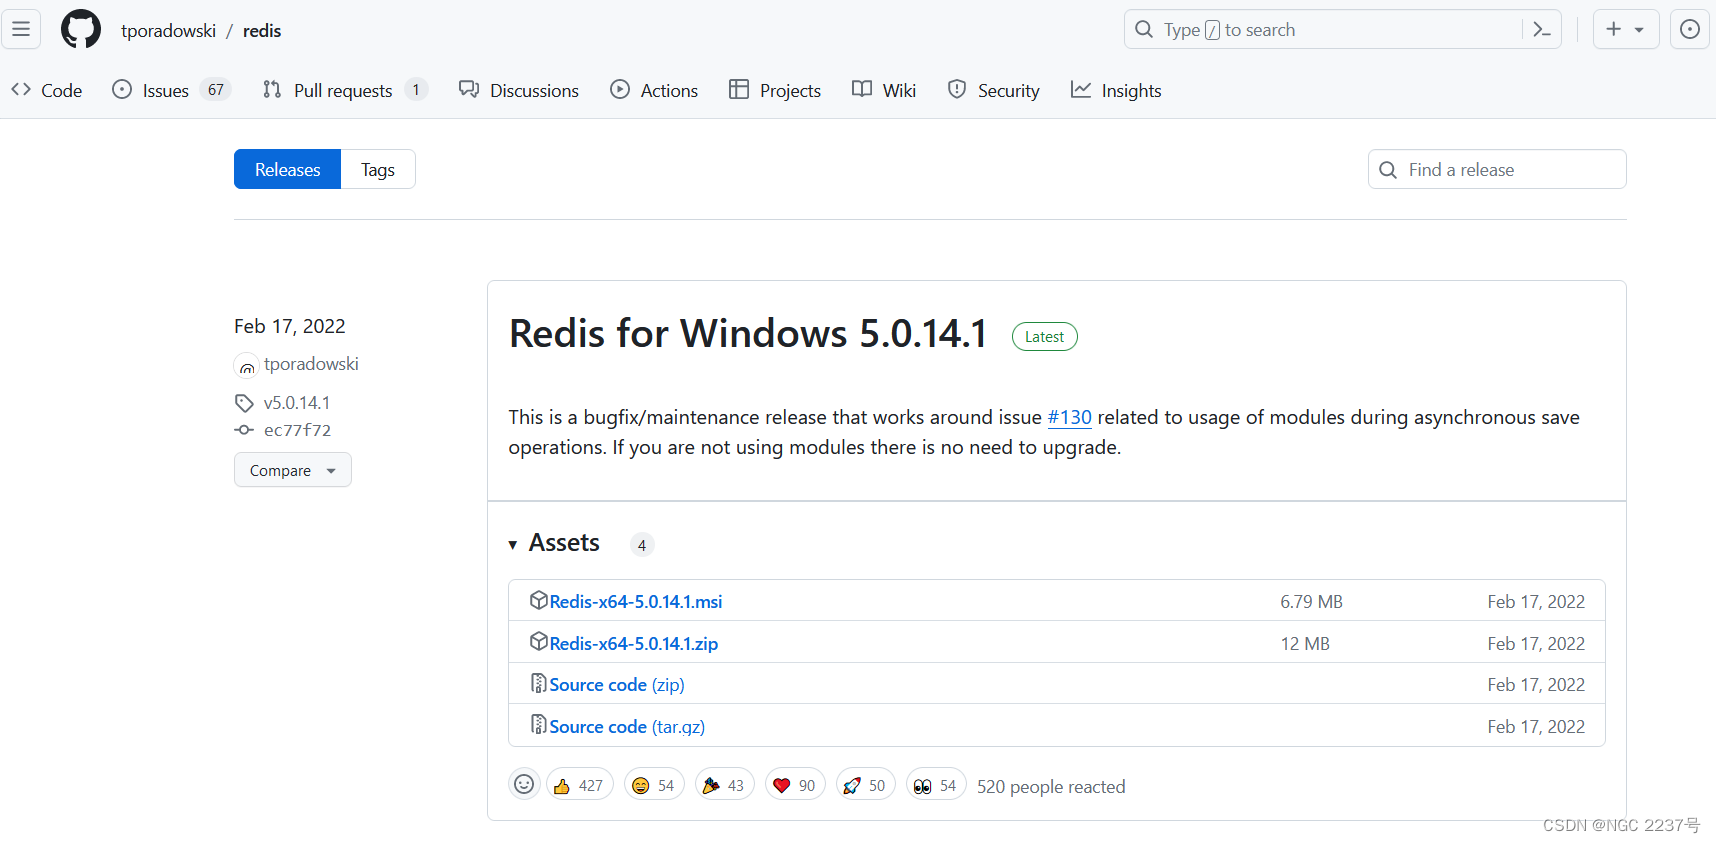Open Redis for Windows 5.0.14.1 release title
This screenshot has height=843, width=1716.
(748, 334)
